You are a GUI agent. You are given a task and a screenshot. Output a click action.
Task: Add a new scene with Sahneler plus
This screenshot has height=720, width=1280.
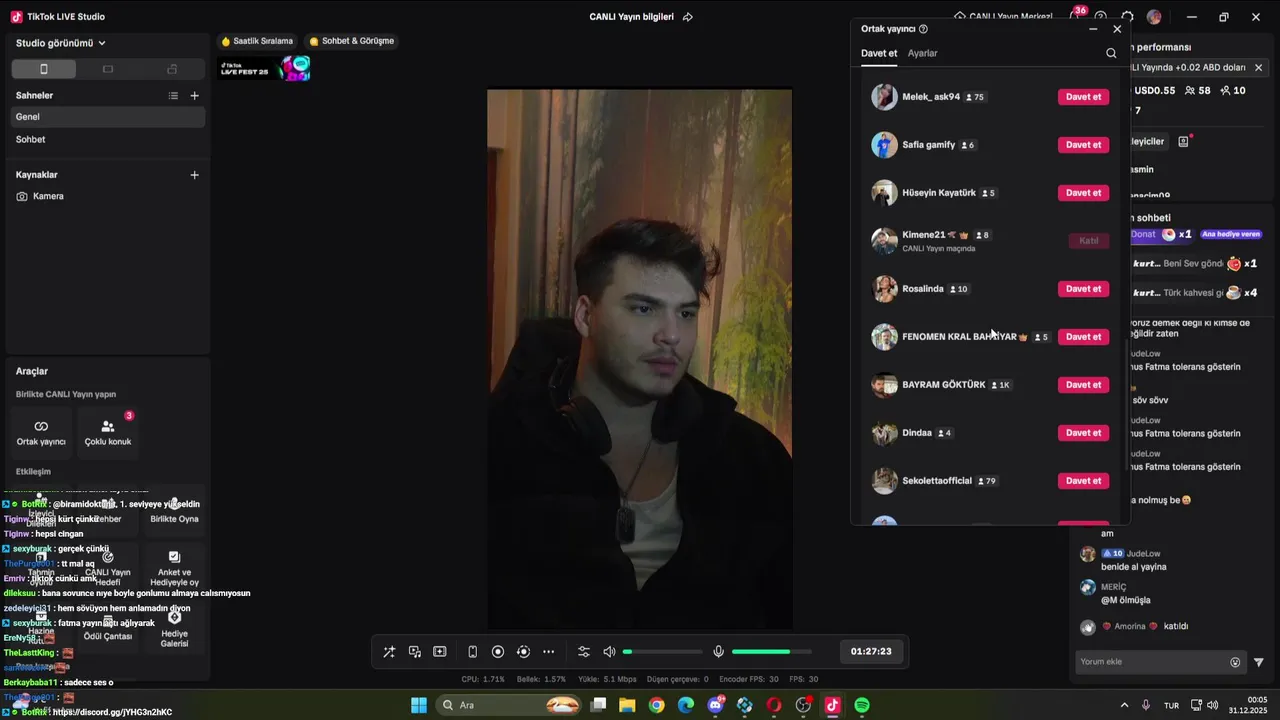point(195,95)
